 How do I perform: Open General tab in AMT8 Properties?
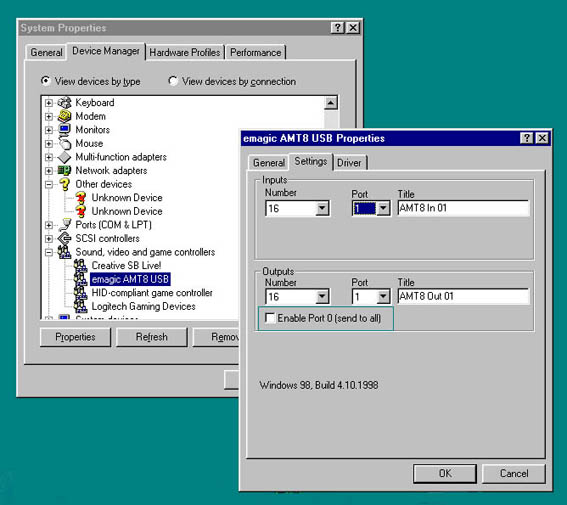(x=269, y=163)
